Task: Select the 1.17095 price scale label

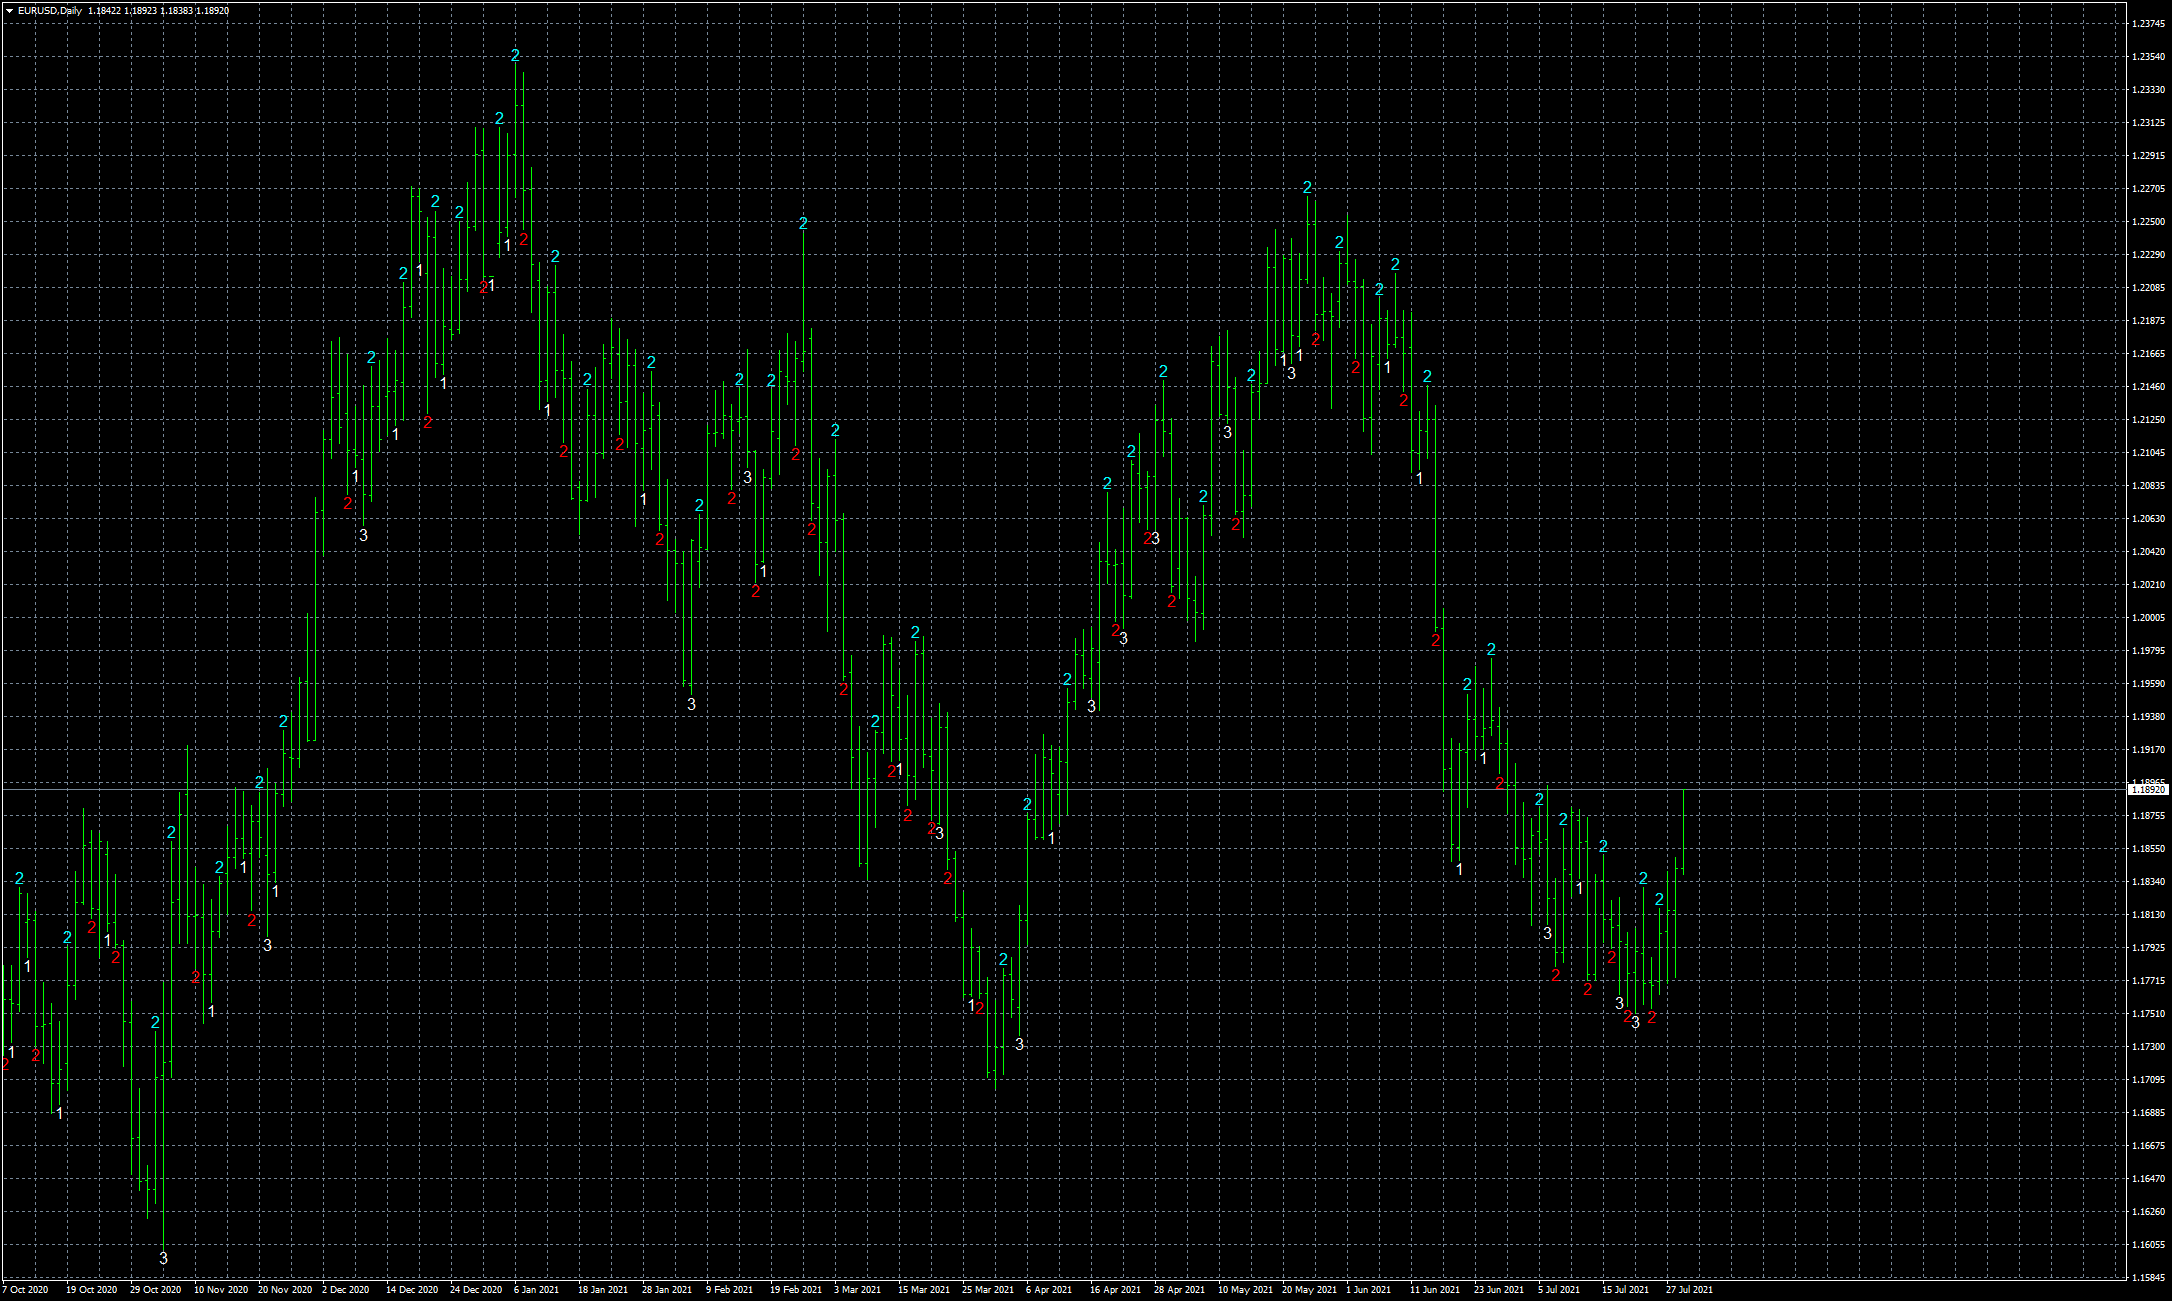Action: coord(2148,1080)
